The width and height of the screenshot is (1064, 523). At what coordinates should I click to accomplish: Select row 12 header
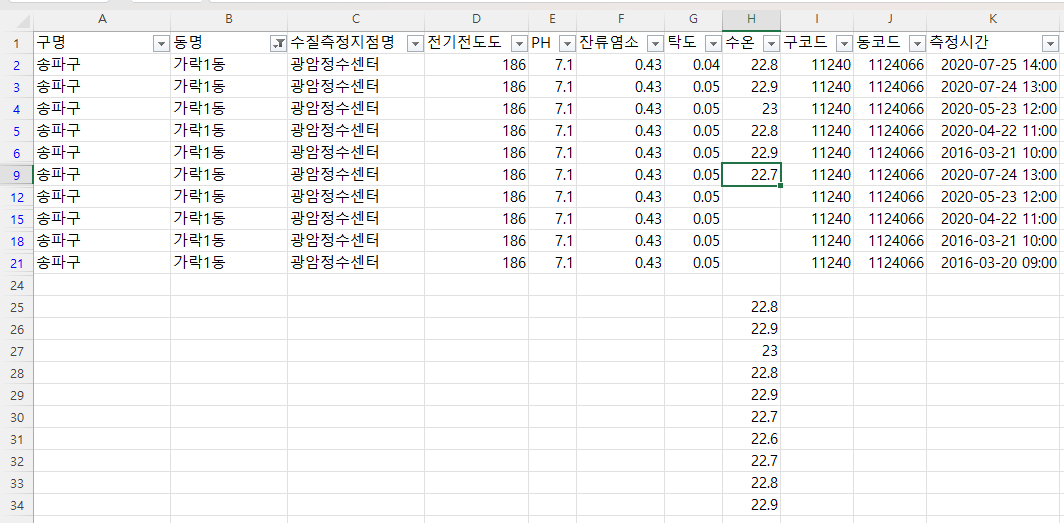17,197
